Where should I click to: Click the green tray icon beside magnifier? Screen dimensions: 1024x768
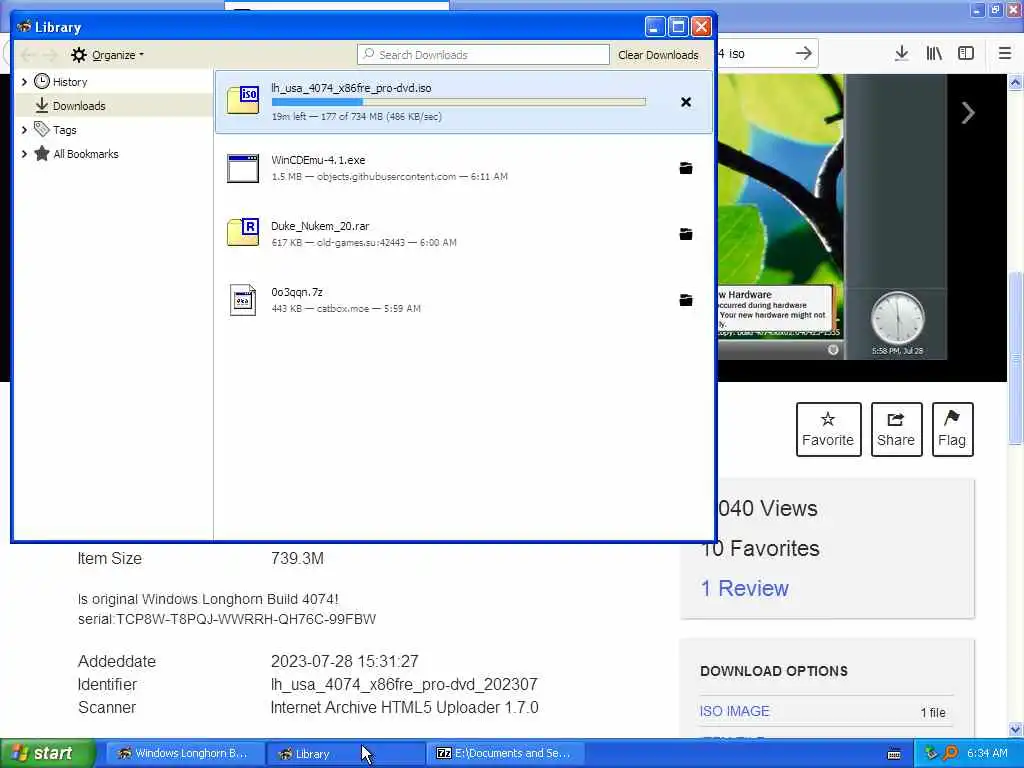pyautogui.click(x=932, y=753)
